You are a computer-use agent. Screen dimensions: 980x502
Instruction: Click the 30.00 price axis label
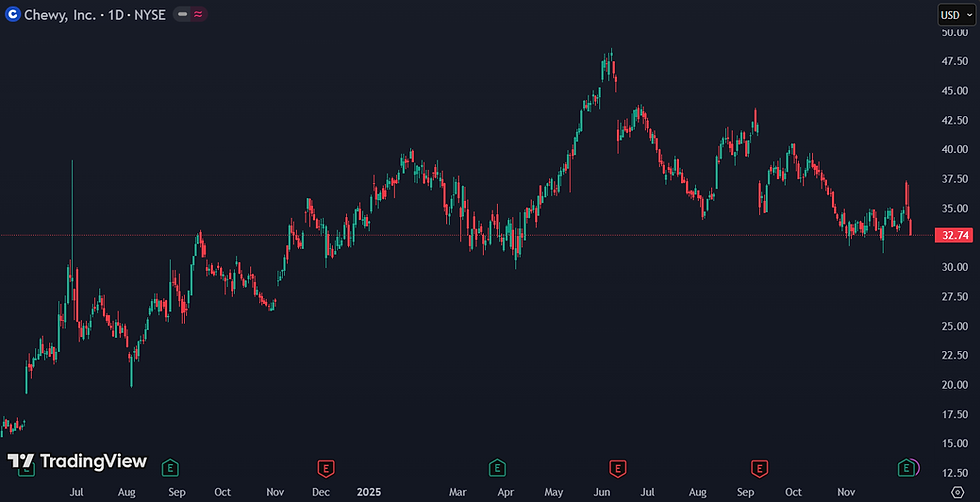click(x=955, y=267)
